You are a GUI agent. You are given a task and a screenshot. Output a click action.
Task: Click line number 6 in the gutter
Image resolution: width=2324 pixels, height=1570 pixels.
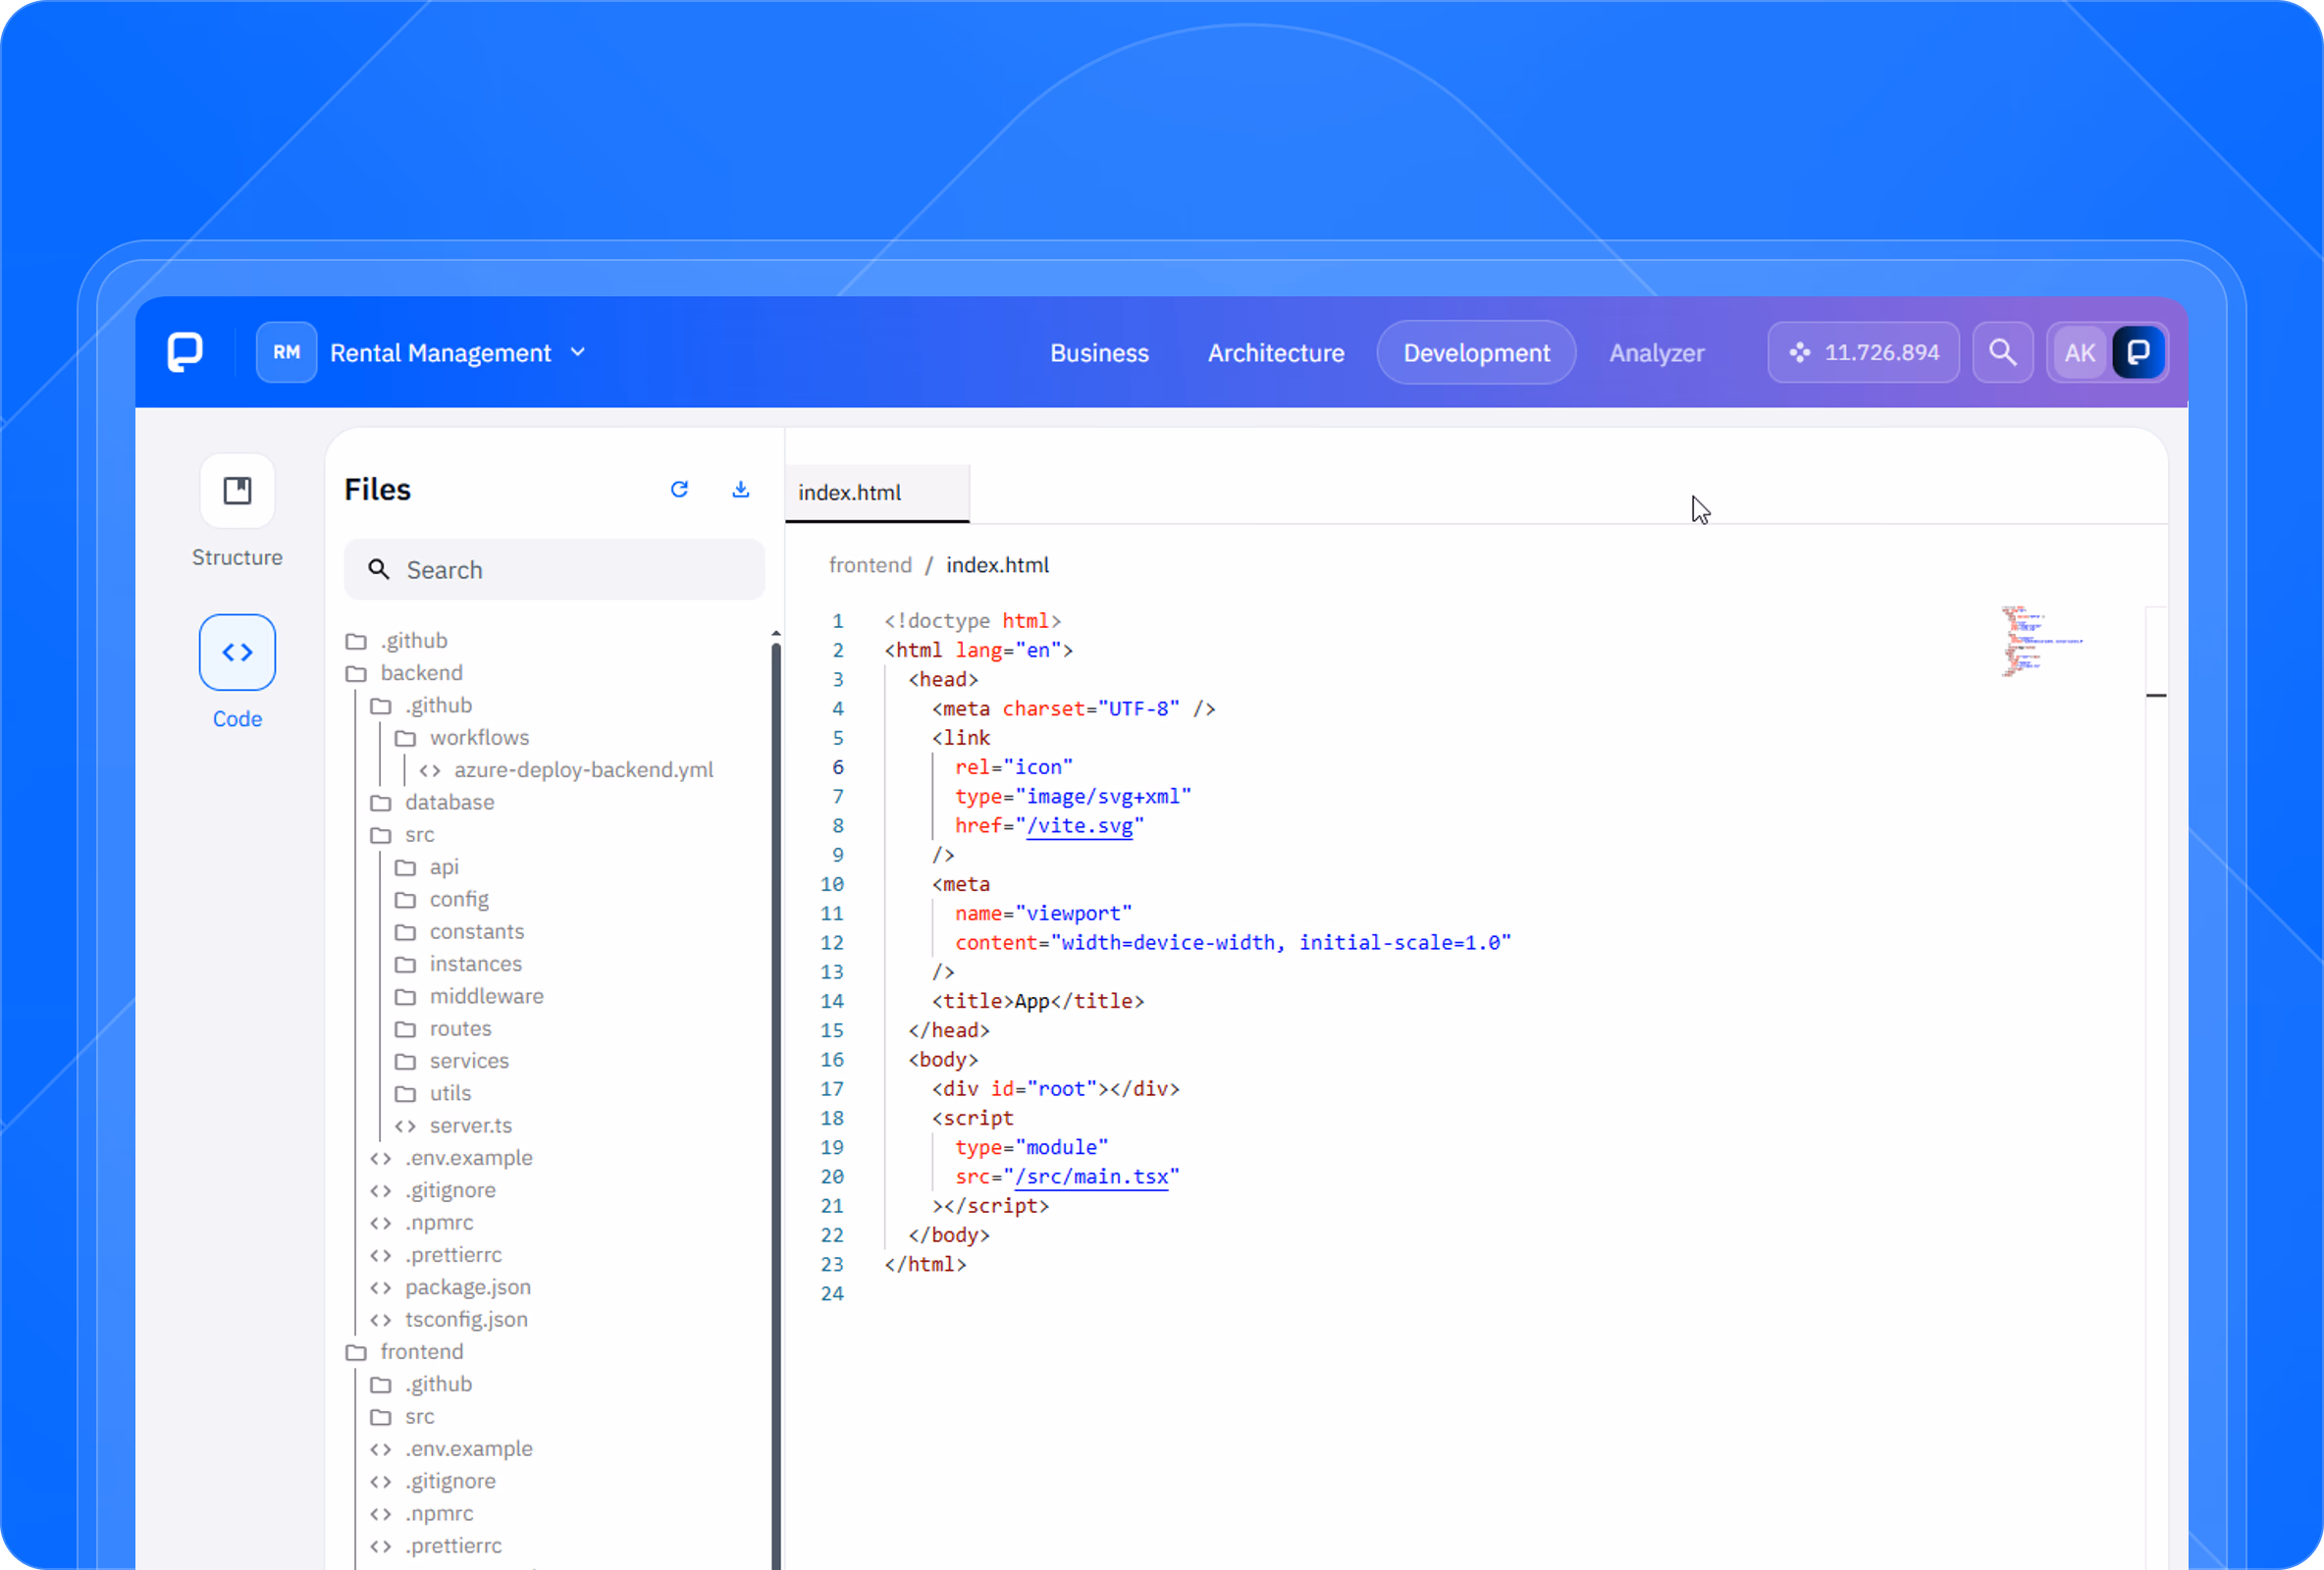coord(838,767)
